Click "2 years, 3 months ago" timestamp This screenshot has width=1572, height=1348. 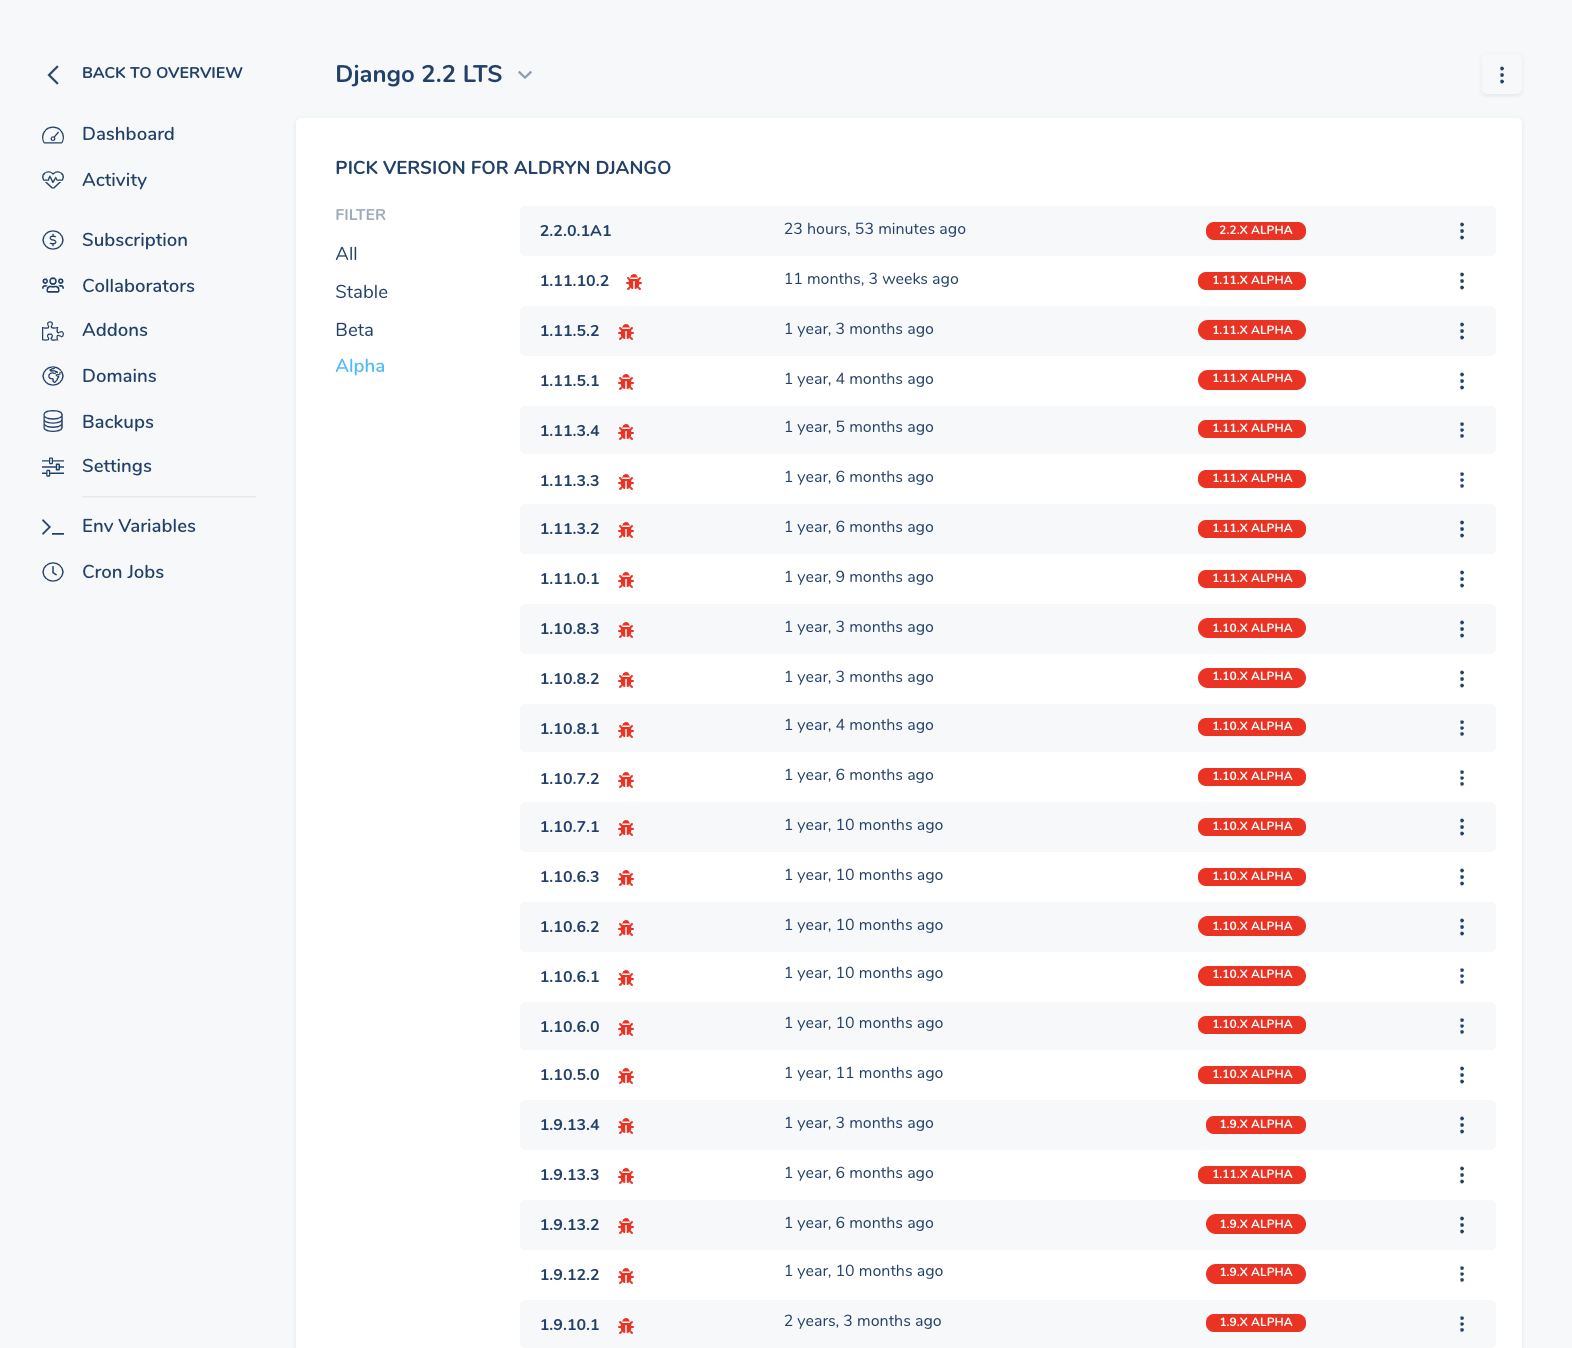pos(863,1321)
